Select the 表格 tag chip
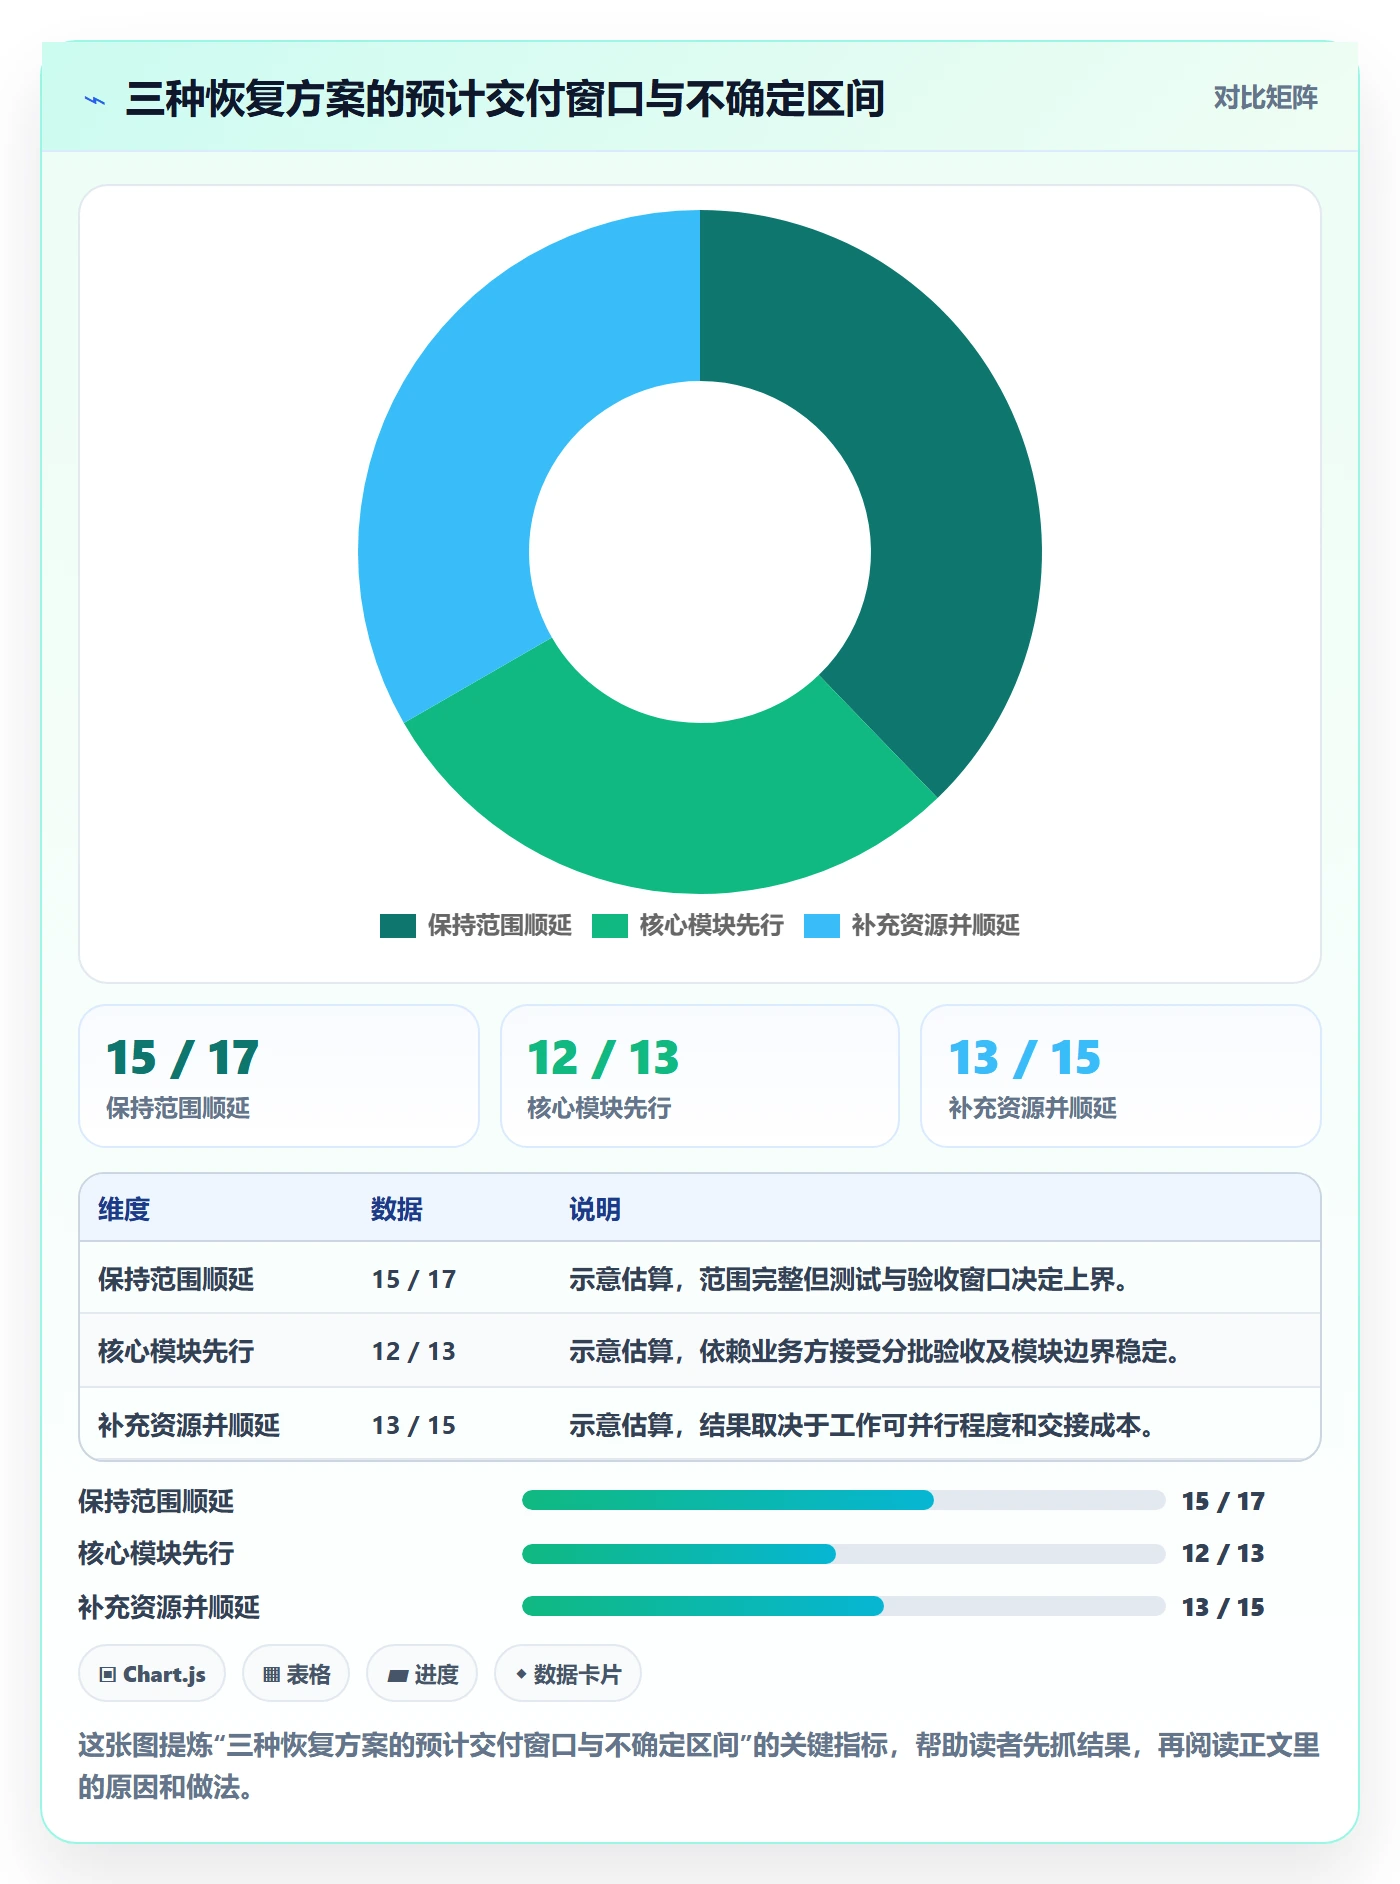The width and height of the screenshot is (1400, 1884). [296, 1673]
